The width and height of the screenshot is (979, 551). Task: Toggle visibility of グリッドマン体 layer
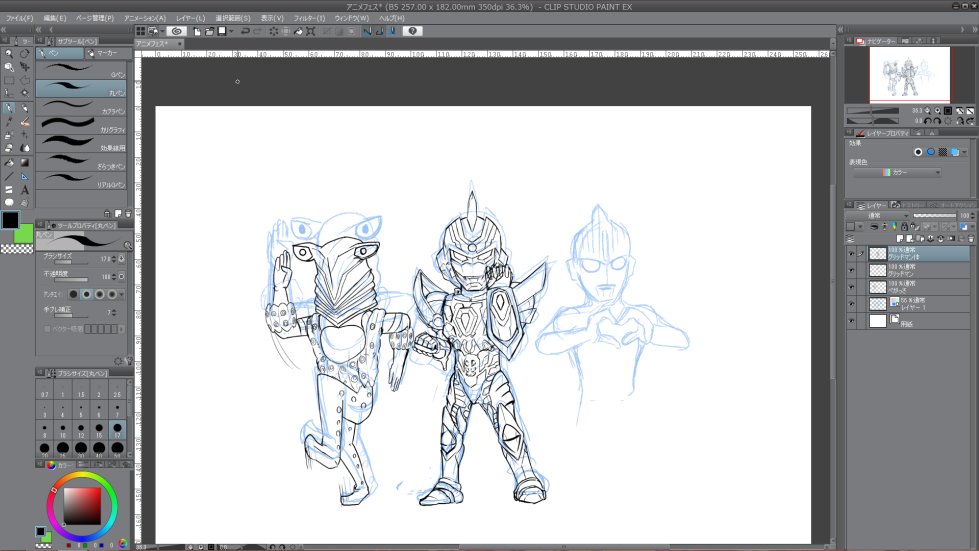[x=851, y=254]
